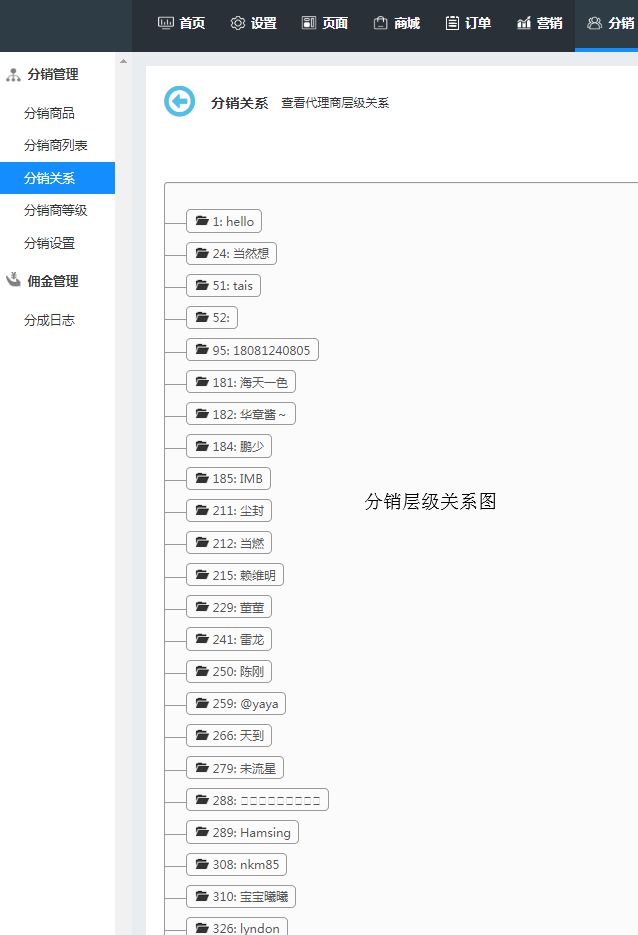Open 分销商品 in the sidebar

coord(49,113)
